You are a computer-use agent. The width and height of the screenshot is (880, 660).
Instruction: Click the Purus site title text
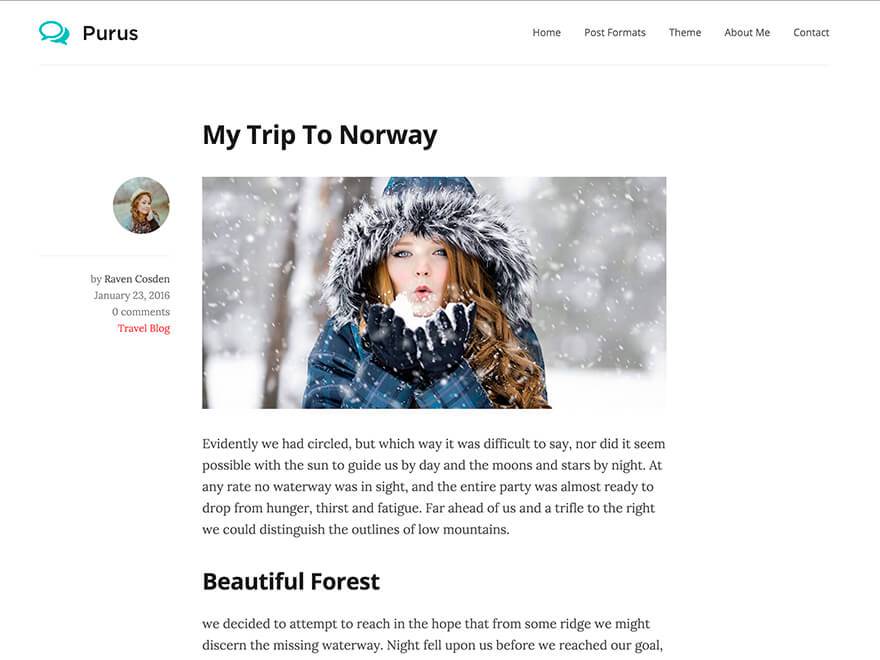pos(110,33)
